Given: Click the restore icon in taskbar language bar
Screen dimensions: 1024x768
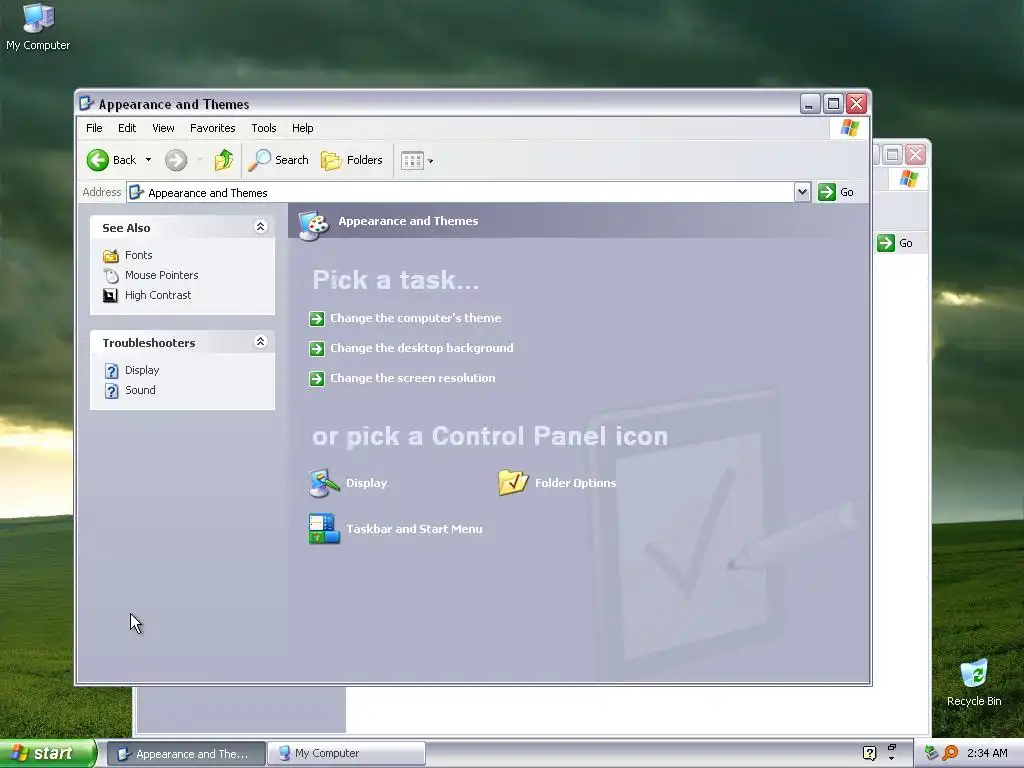Looking at the screenshot, I should (x=891, y=746).
